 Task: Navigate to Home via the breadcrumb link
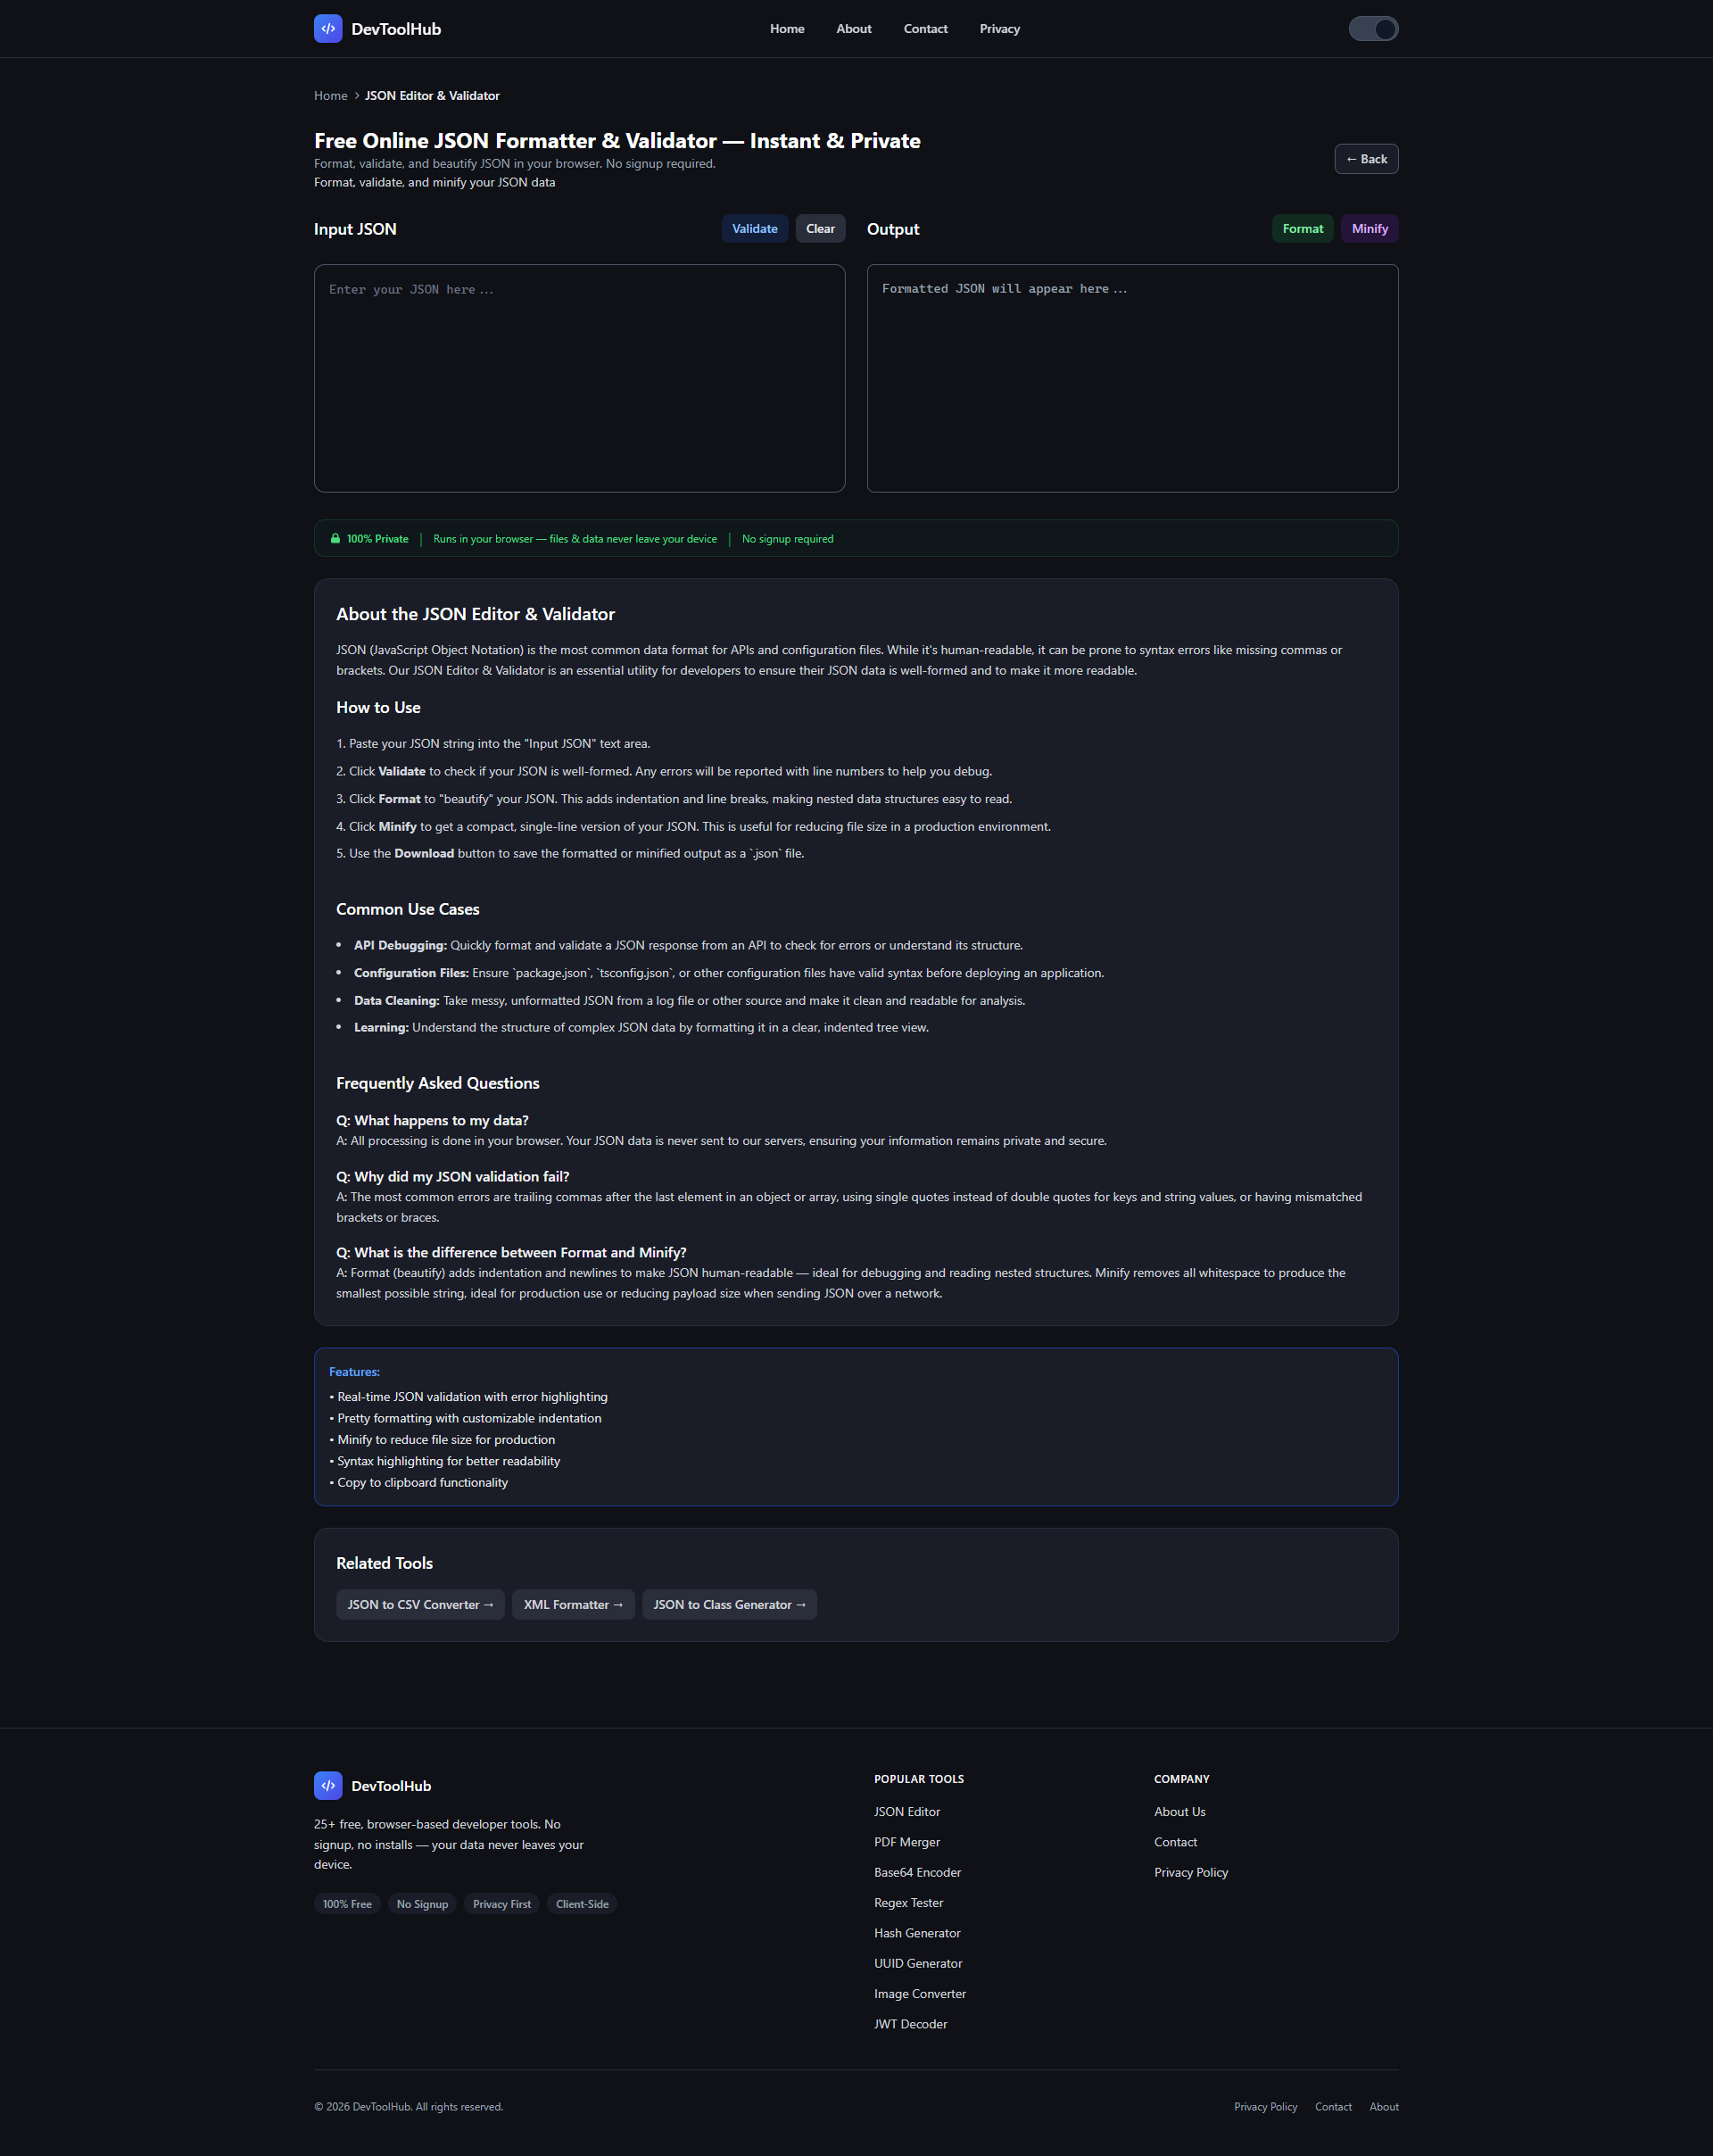pyautogui.click(x=331, y=95)
